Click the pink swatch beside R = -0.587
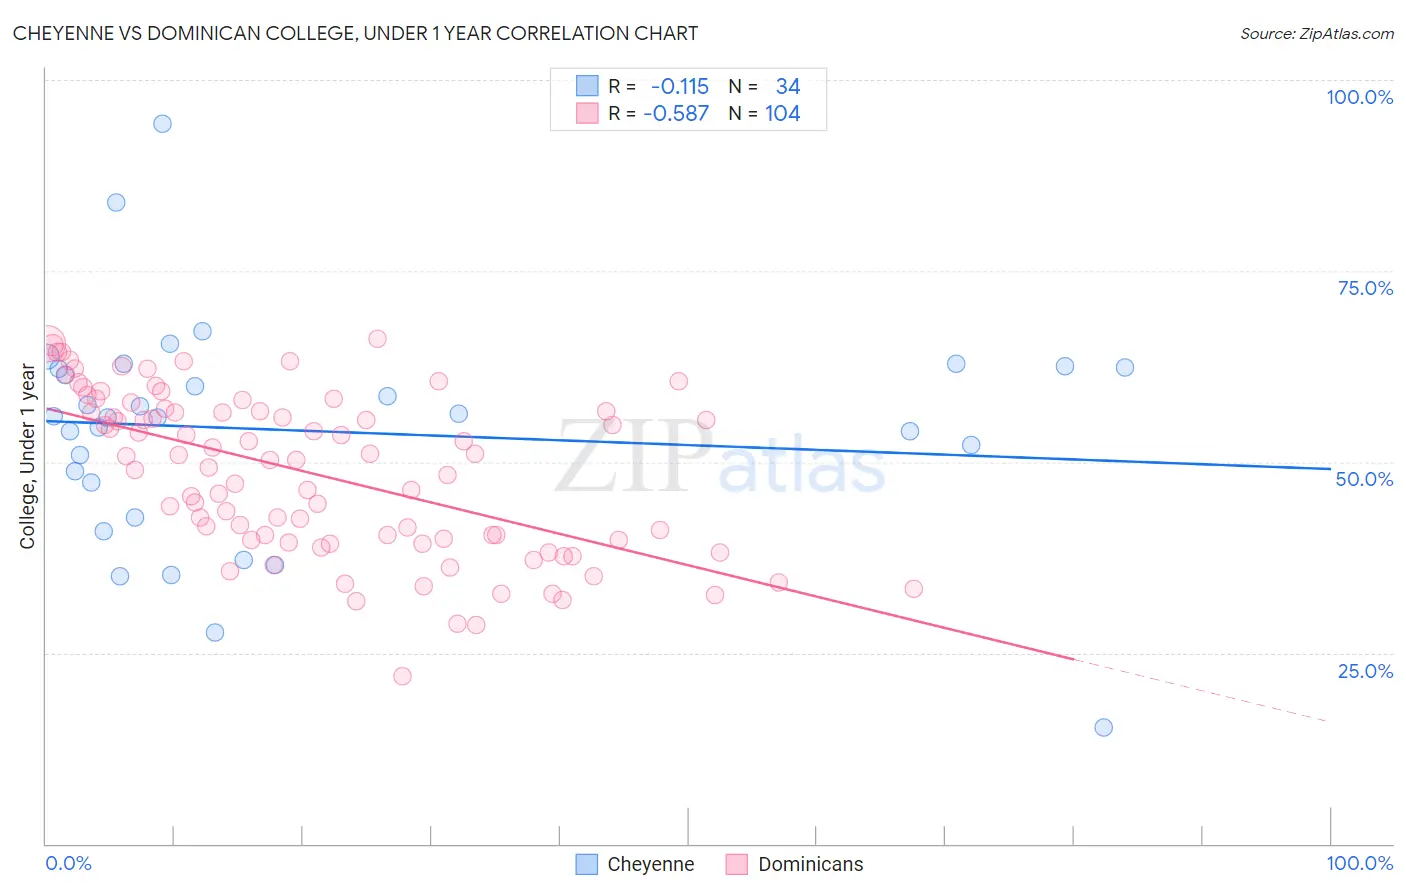This screenshot has height=892, width=1406. point(587,113)
